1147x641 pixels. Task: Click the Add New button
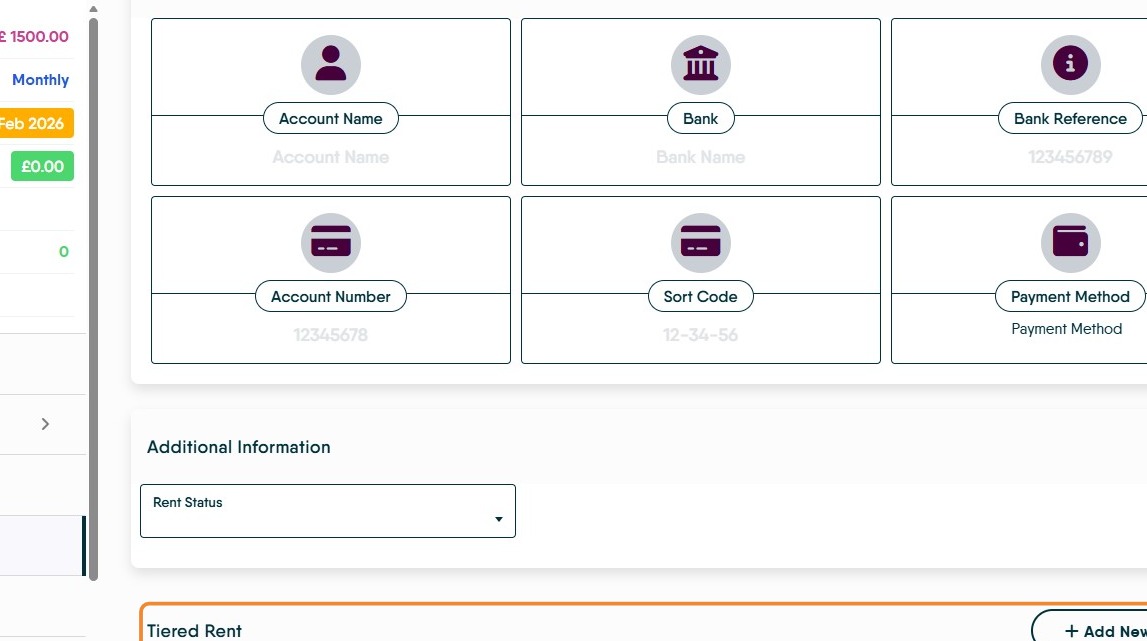pos(1090,626)
